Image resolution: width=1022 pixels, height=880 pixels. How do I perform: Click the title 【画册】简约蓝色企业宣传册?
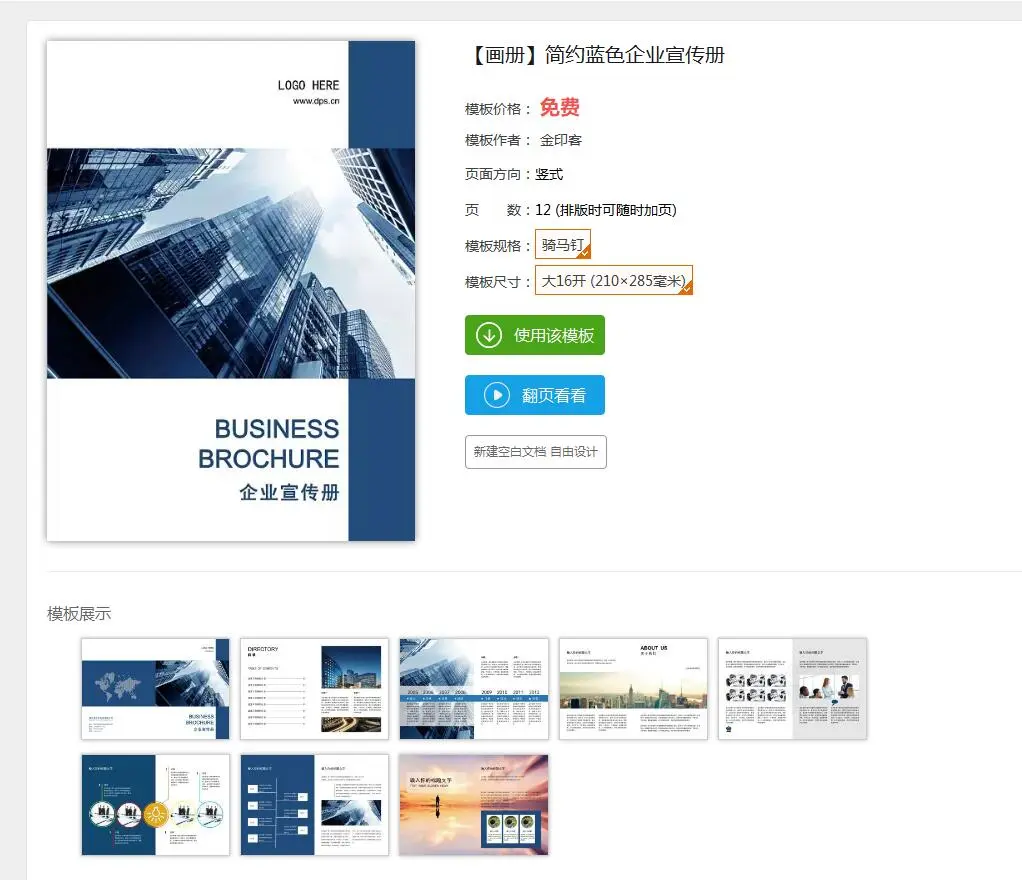596,55
